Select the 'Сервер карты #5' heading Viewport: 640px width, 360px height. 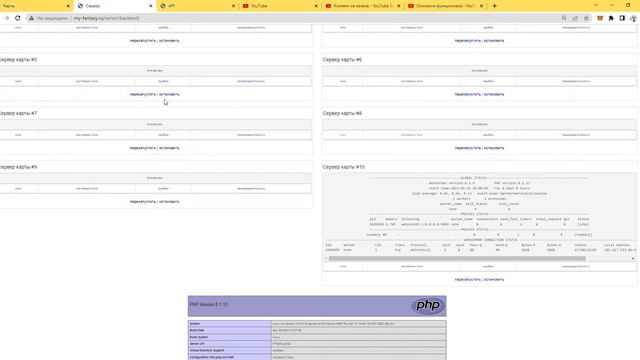tap(18, 60)
